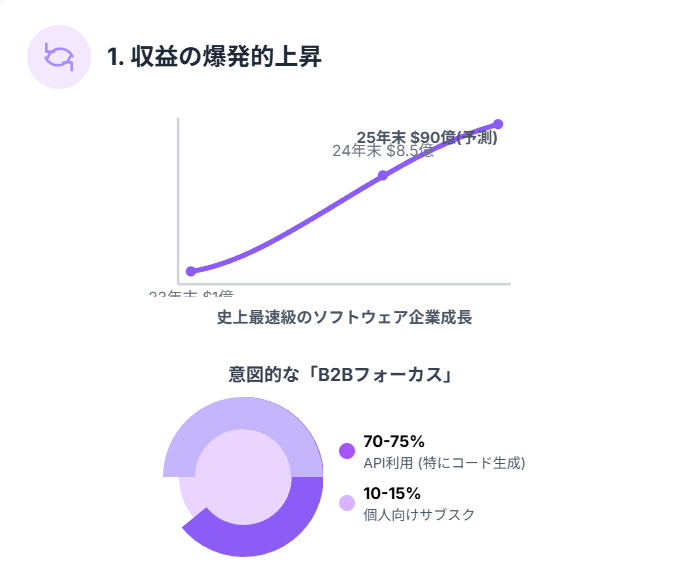The height and width of the screenshot is (577, 687).
Task: Click the vertical axis of the revenue chart
Action: 178,200
